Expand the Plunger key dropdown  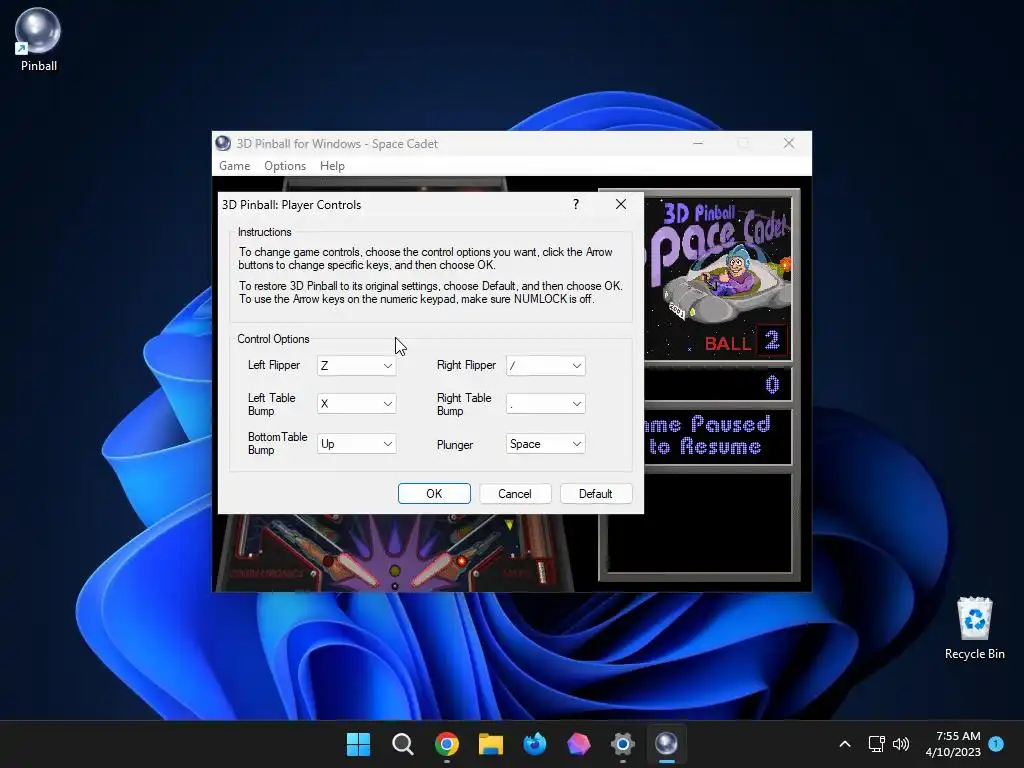[577, 444]
